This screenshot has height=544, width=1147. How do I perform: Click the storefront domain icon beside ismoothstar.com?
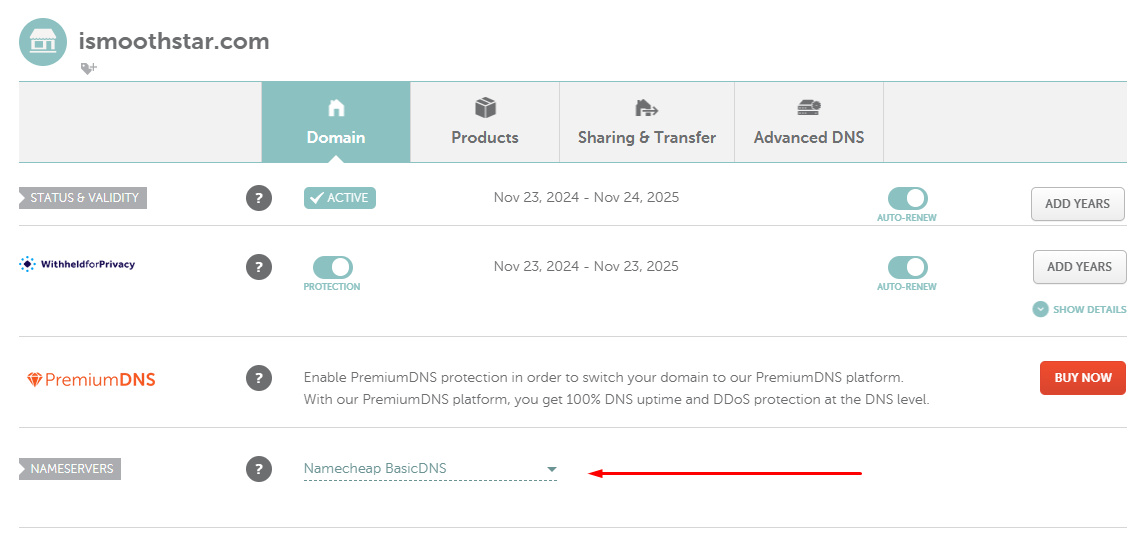[x=43, y=42]
